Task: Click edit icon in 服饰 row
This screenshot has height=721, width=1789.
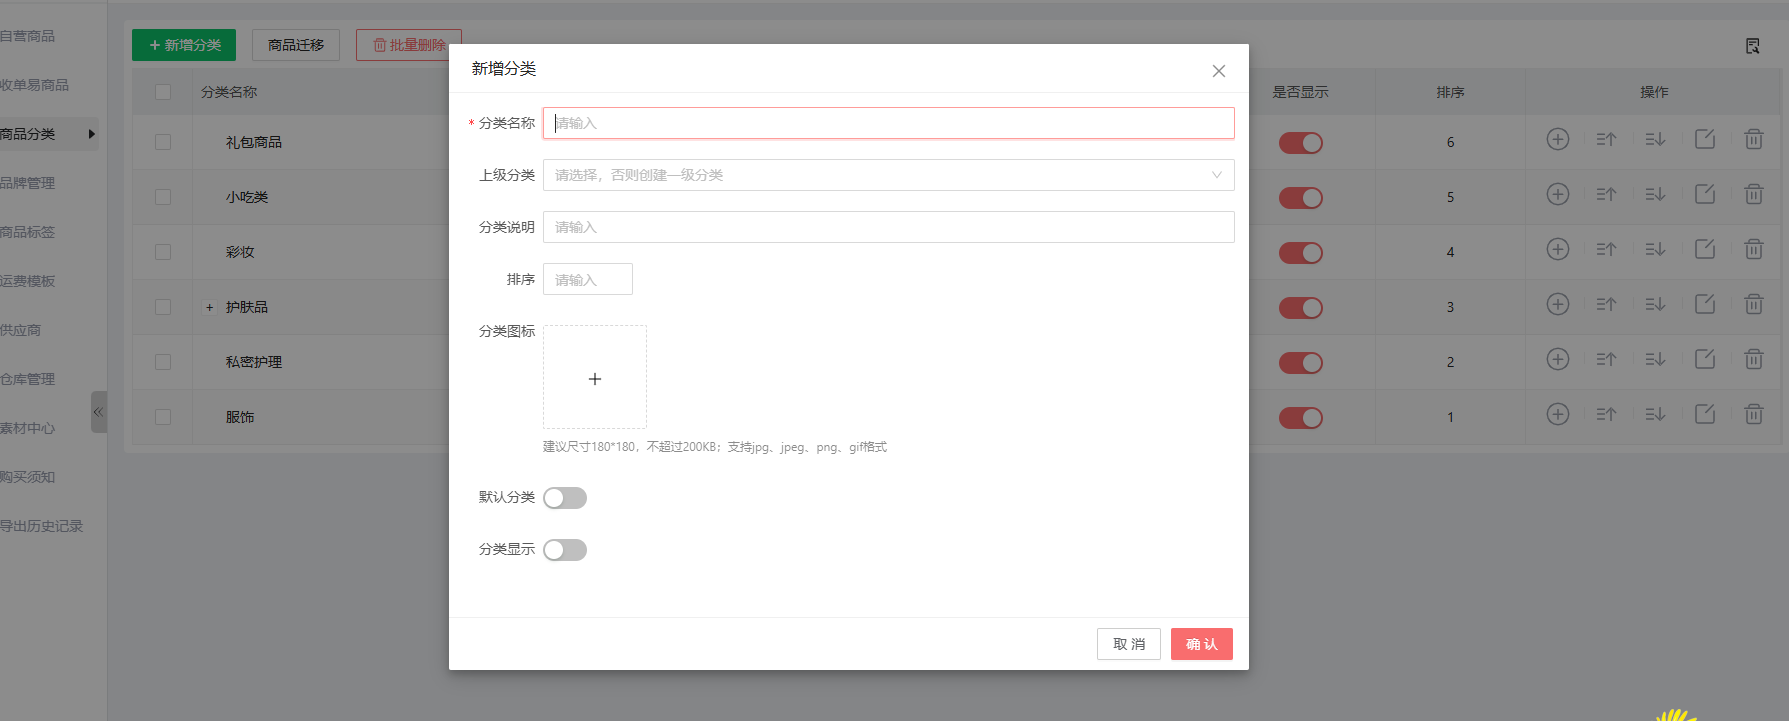Action: click(x=1704, y=414)
